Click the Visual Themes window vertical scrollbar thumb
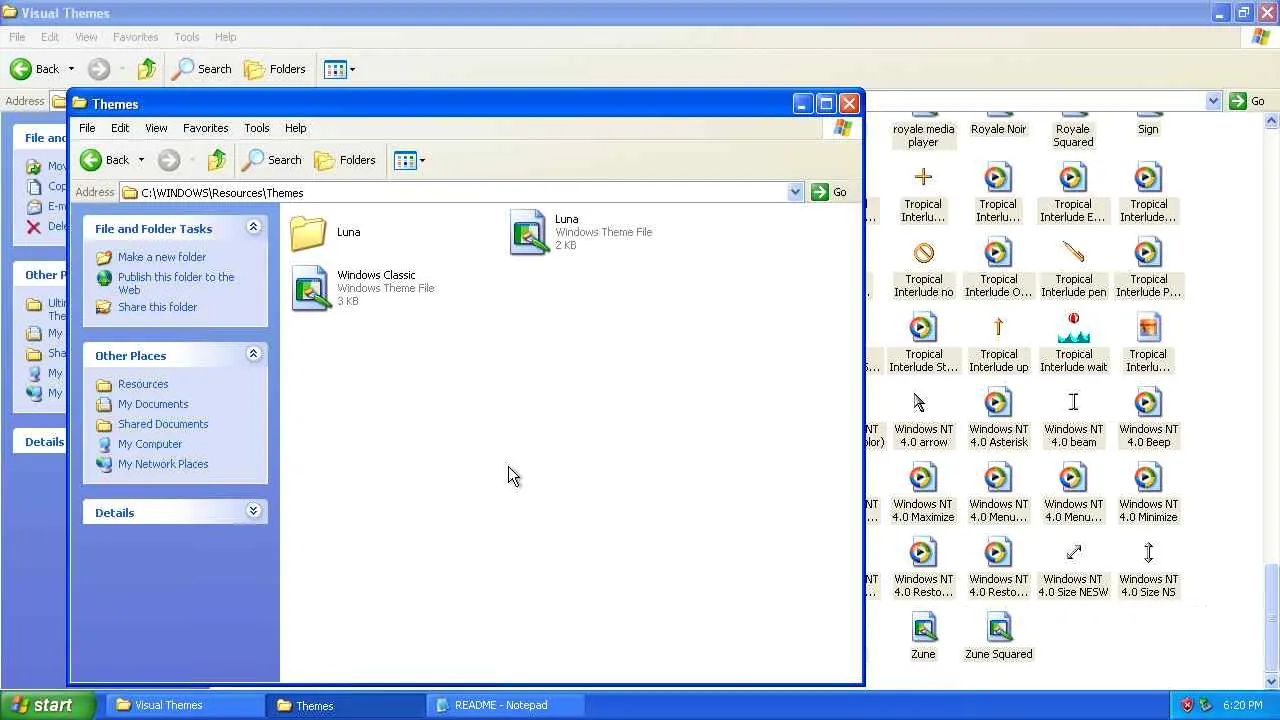Screen dimensions: 1280x720 [x=1271, y=619]
